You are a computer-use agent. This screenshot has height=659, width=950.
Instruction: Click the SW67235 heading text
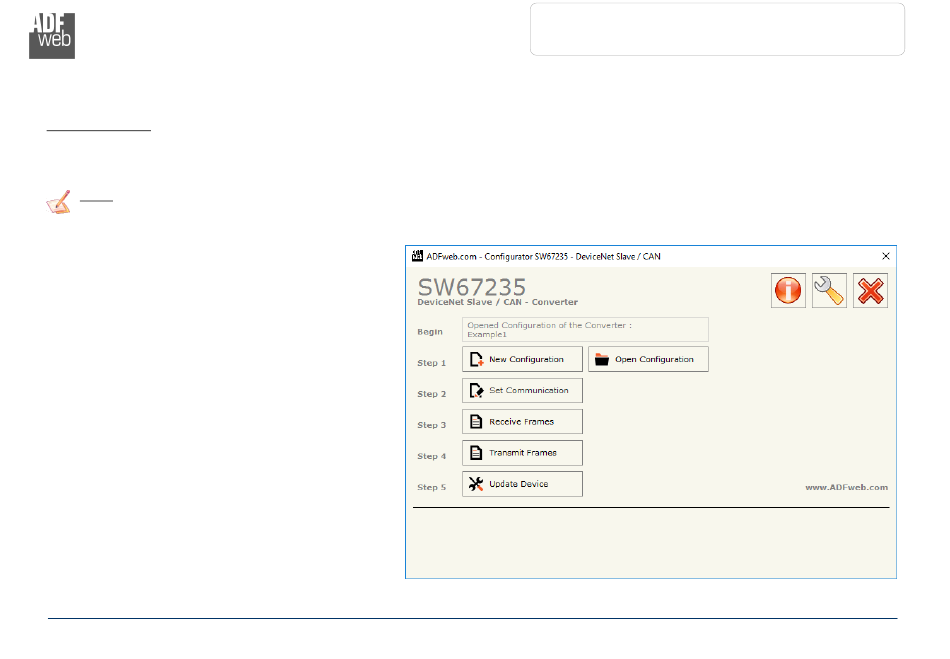point(472,286)
